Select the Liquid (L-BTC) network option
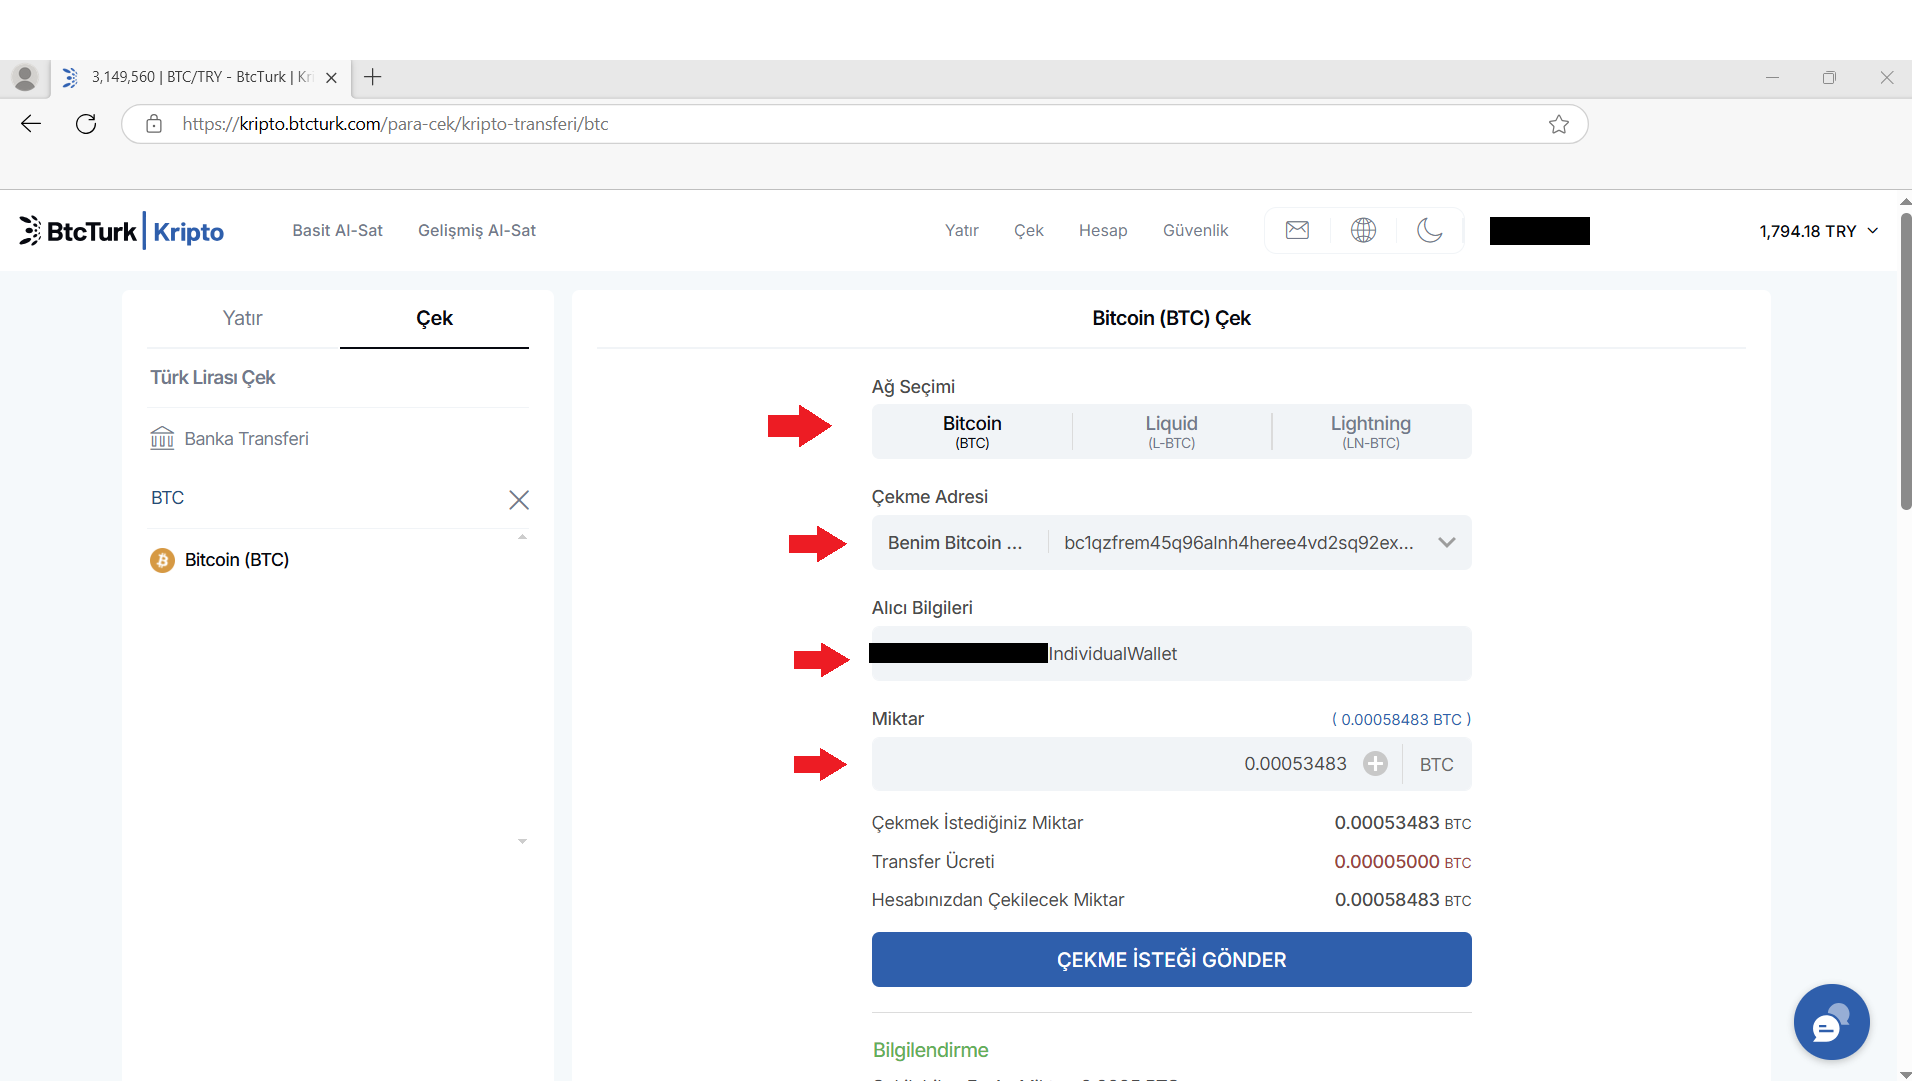The height and width of the screenshot is (1081, 1912). click(1171, 432)
